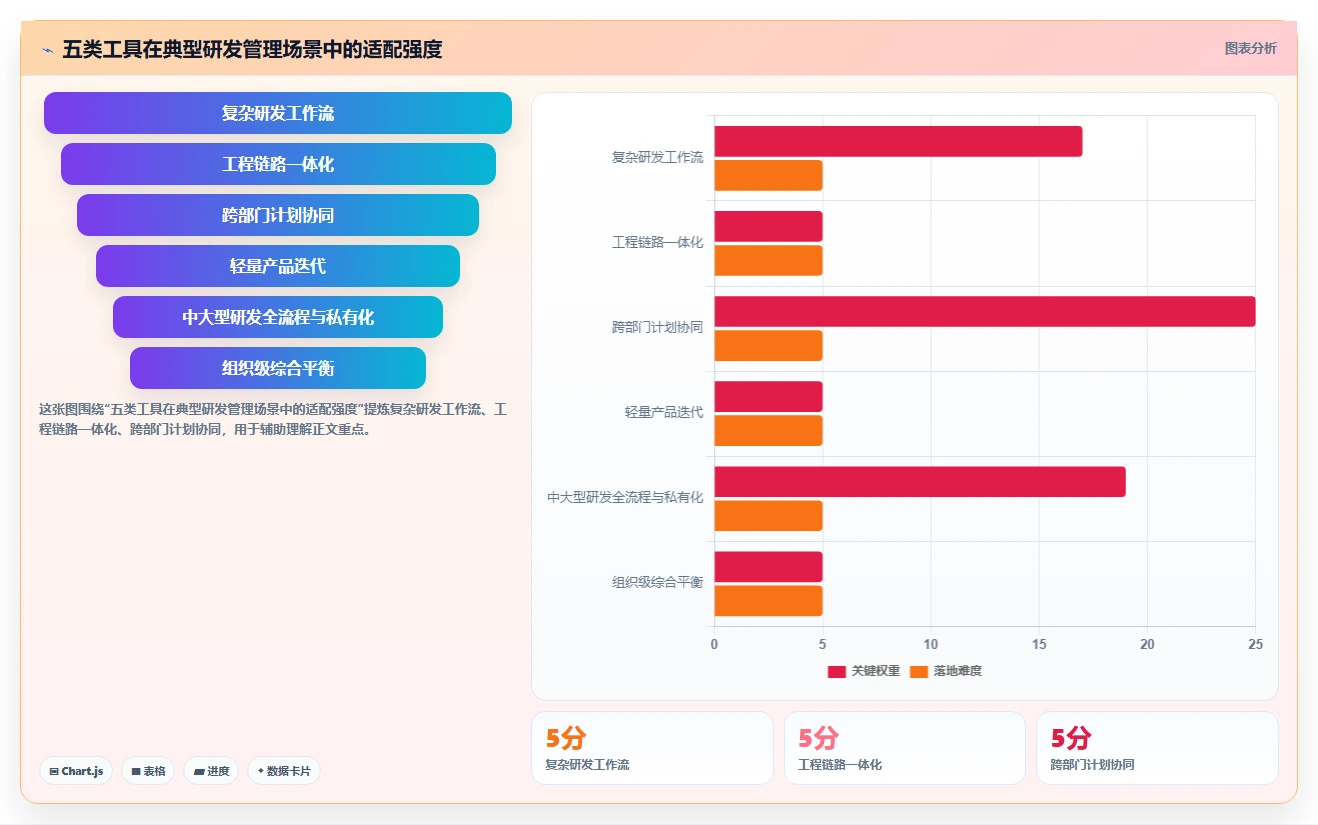Click the title 五类工具在典型研发管理场景中的适配强度
This screenshot has height=825, width=1318.
point(252,49)
